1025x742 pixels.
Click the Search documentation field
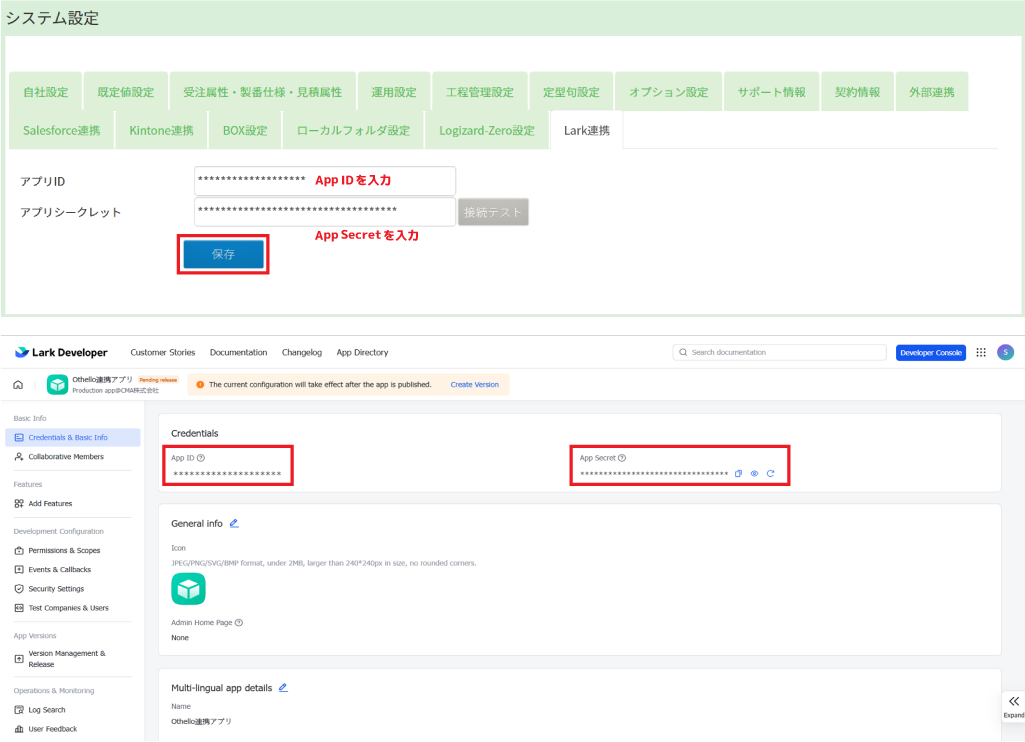click(x=779, y=352)
